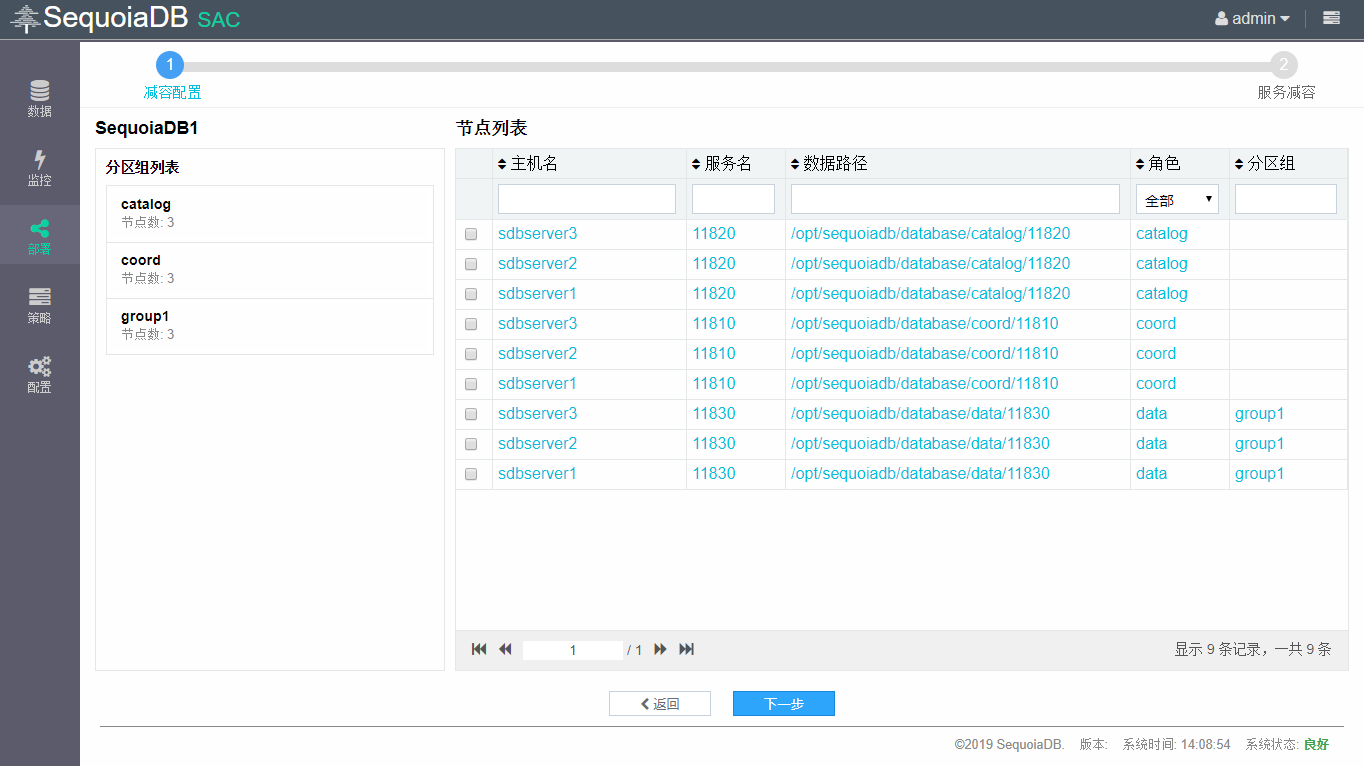This screenshot has width=1364, height=766.
Task: Open the 角色 filter dropdown 全部
Action: [x=1177, y=199]
